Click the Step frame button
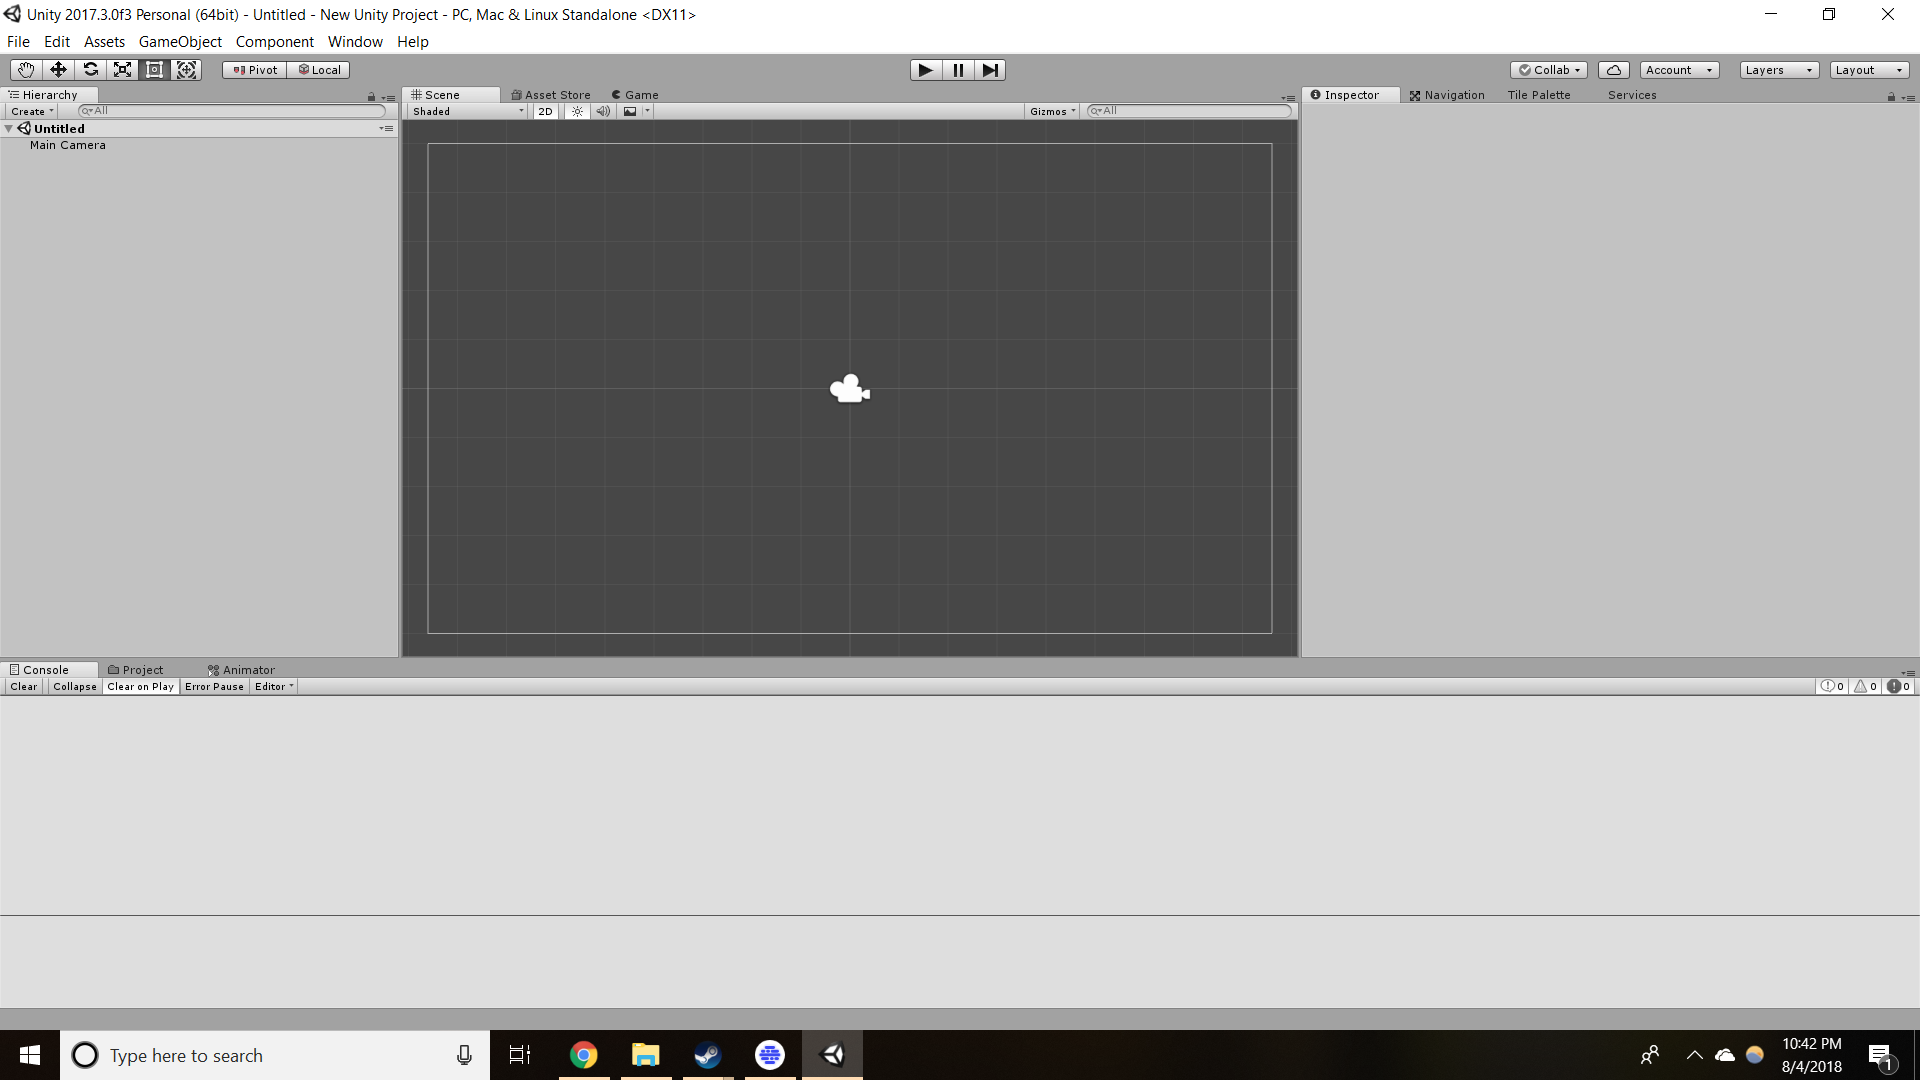 990,70
